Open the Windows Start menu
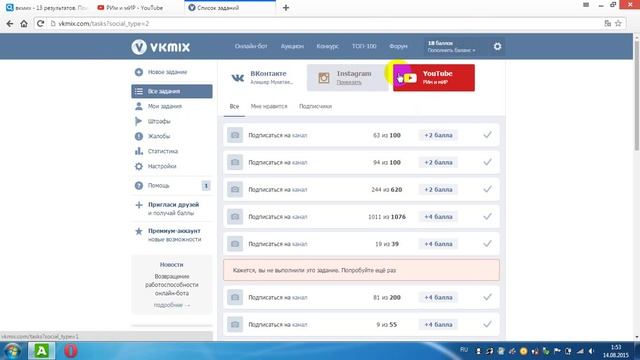The image size is (640, 360). point(12,351)
